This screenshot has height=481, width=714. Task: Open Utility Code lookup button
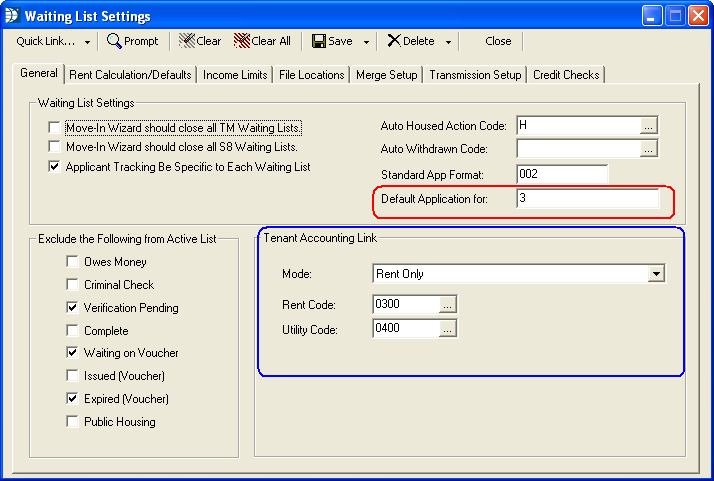tap(448, 328)
